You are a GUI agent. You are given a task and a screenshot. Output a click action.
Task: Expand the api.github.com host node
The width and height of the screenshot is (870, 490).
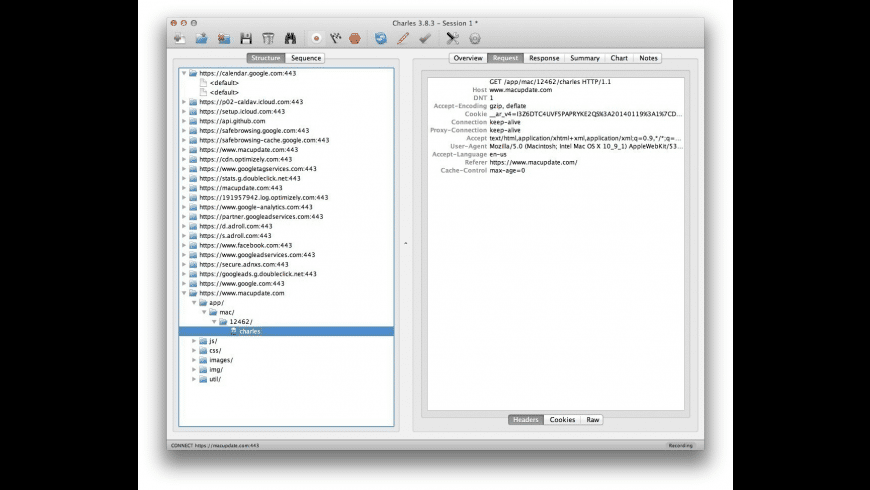[184, 121]
